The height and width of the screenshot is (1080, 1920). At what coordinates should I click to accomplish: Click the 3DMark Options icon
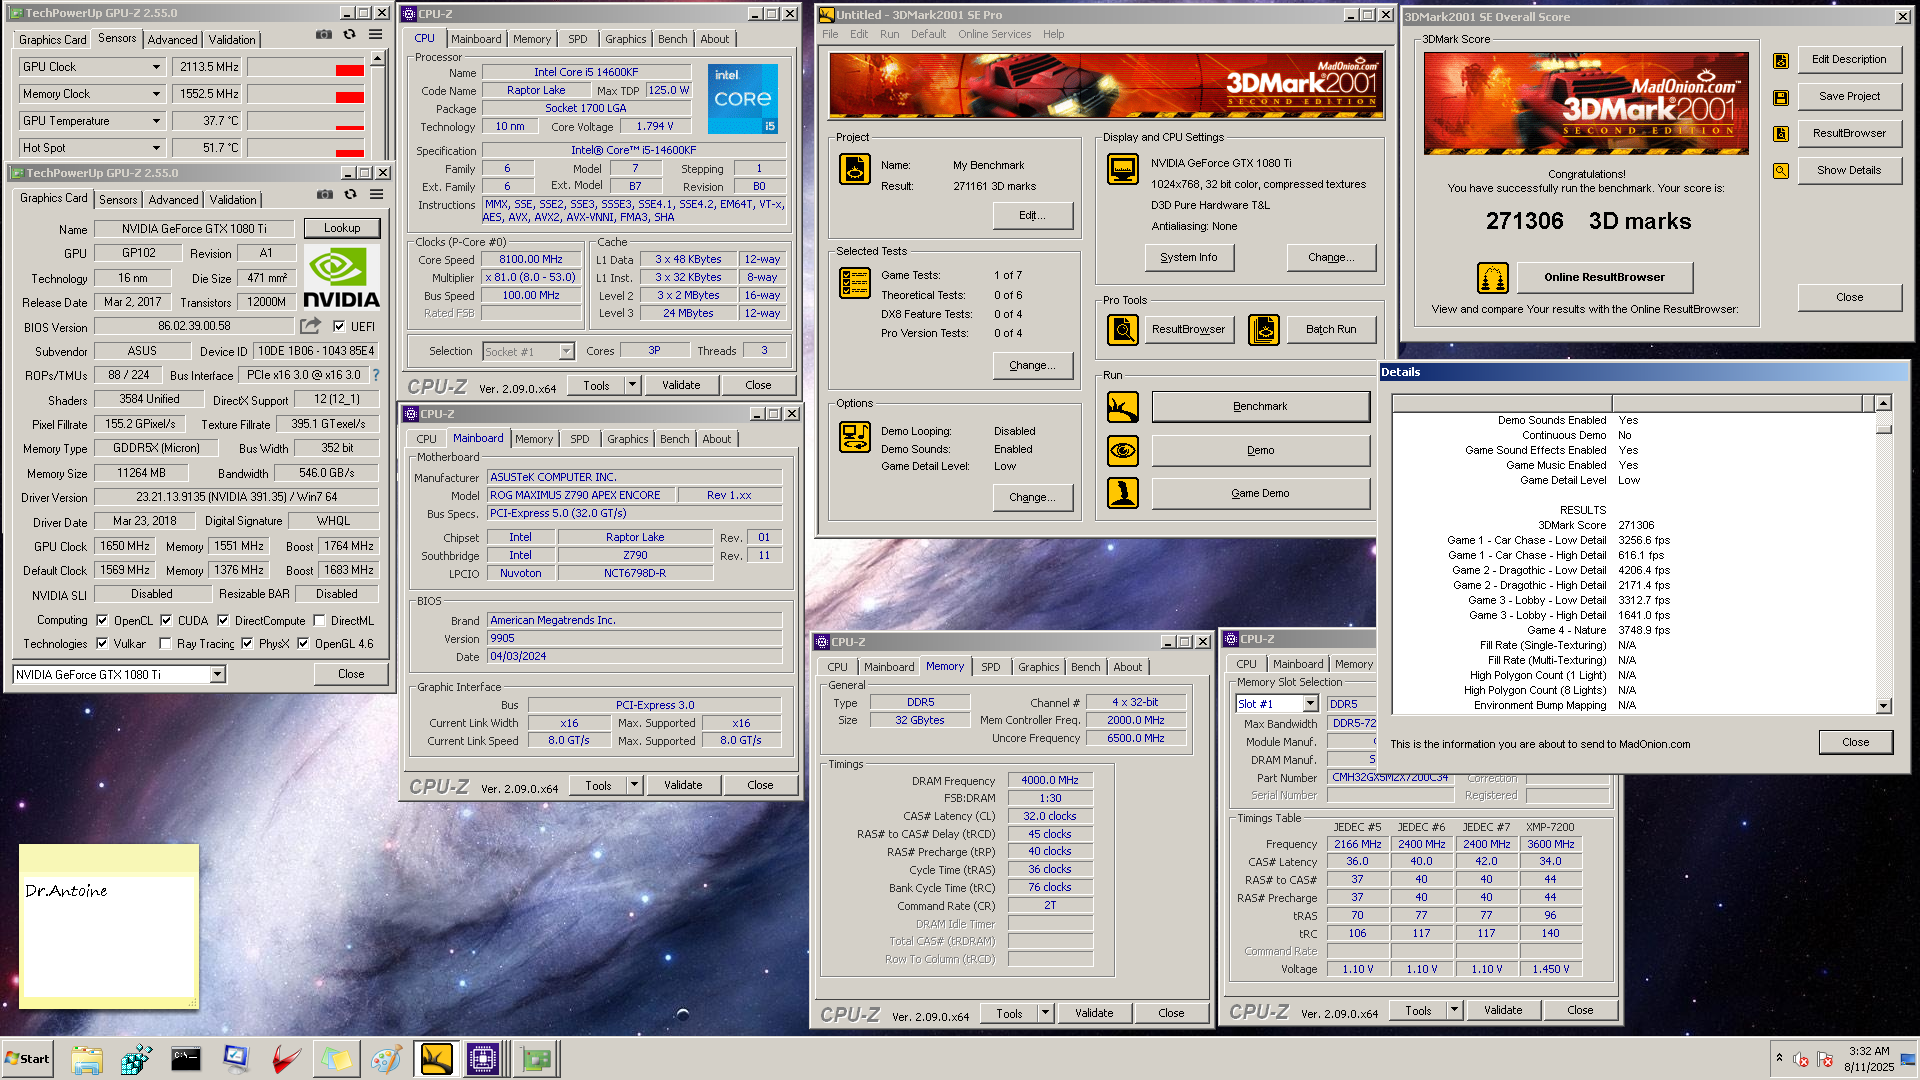coord(855,437)
